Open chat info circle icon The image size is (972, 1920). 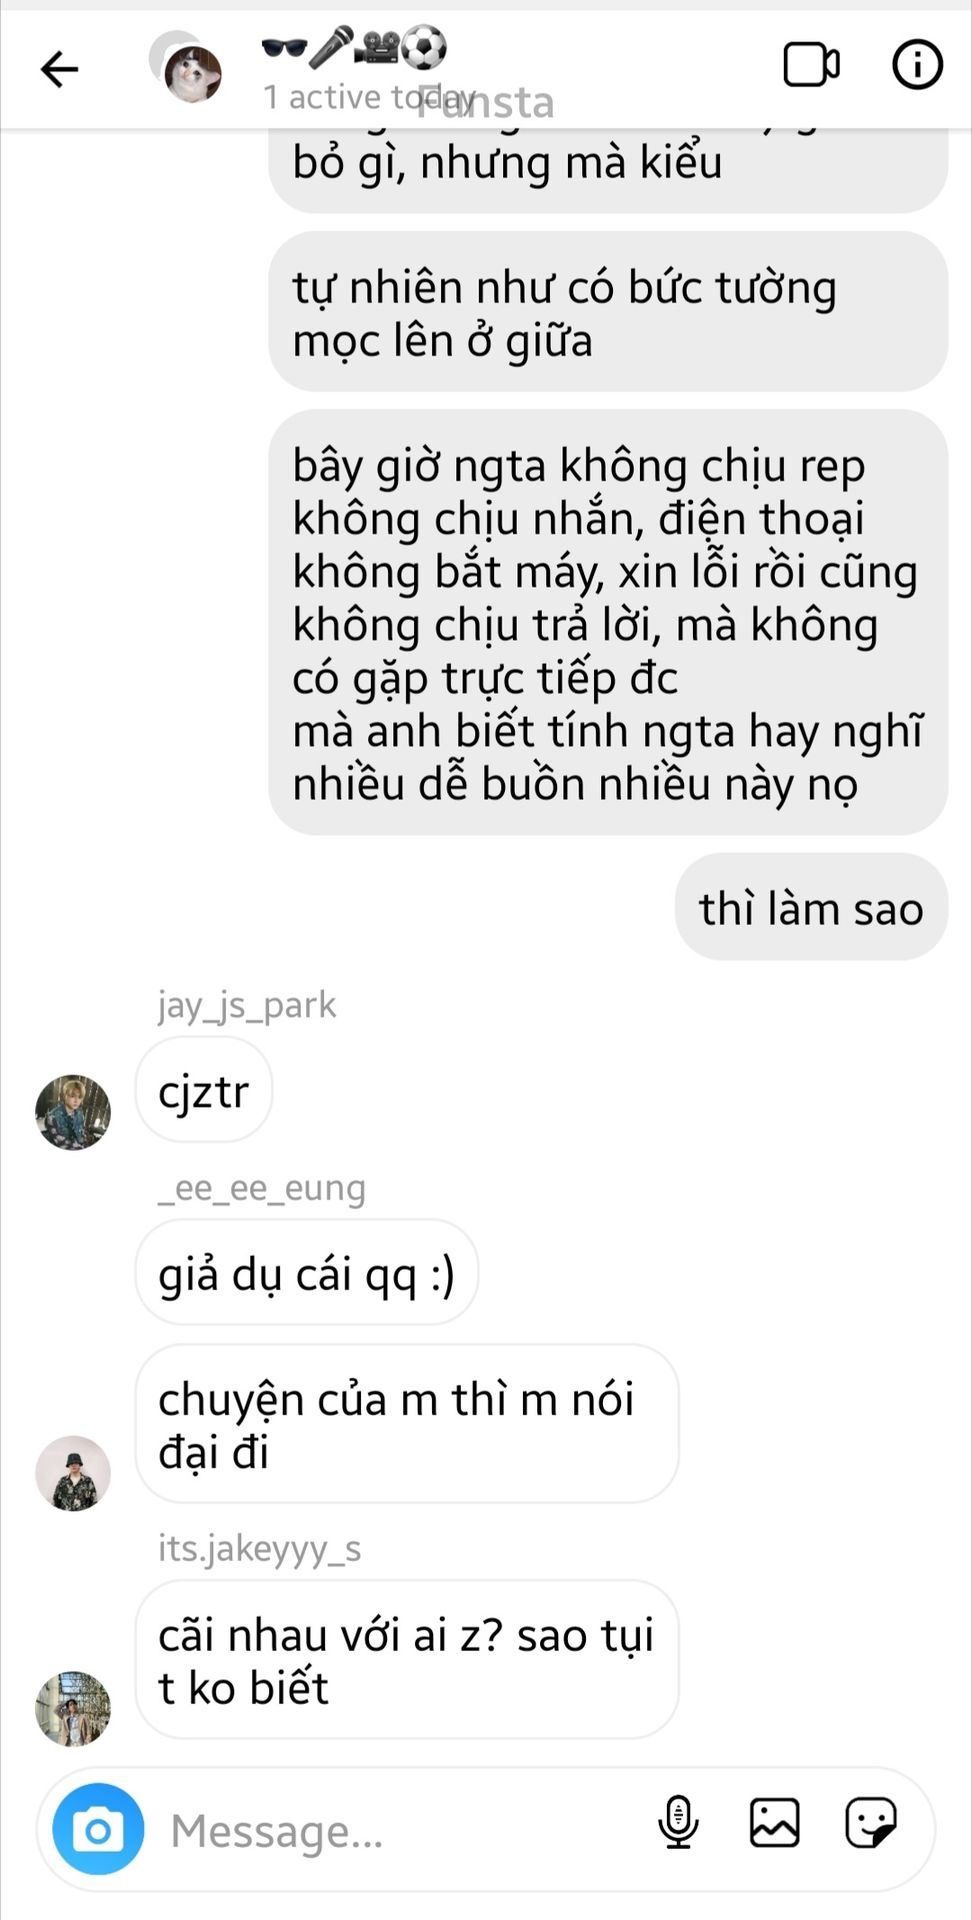click(917, 65)
